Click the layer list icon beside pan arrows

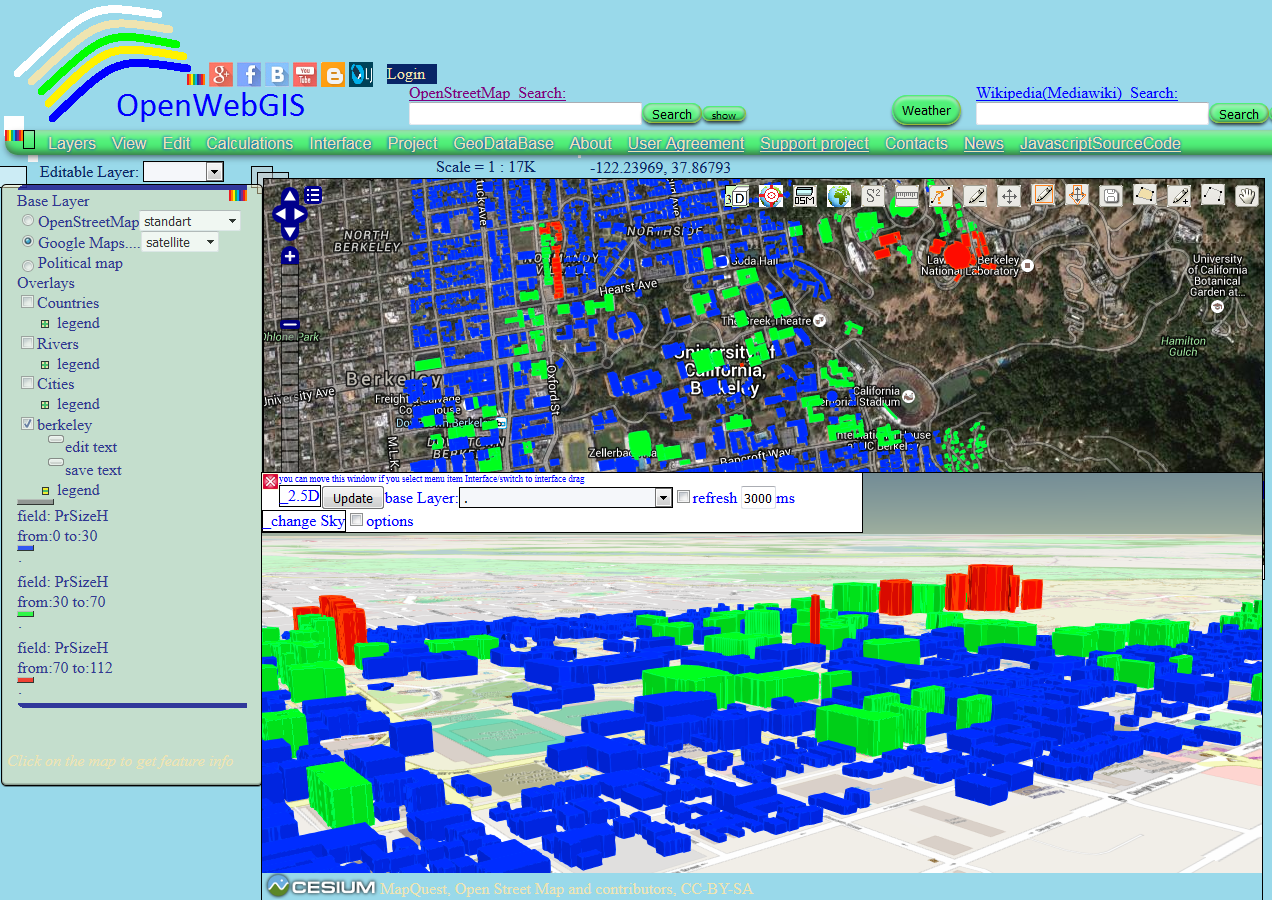(x=313, y=195)
